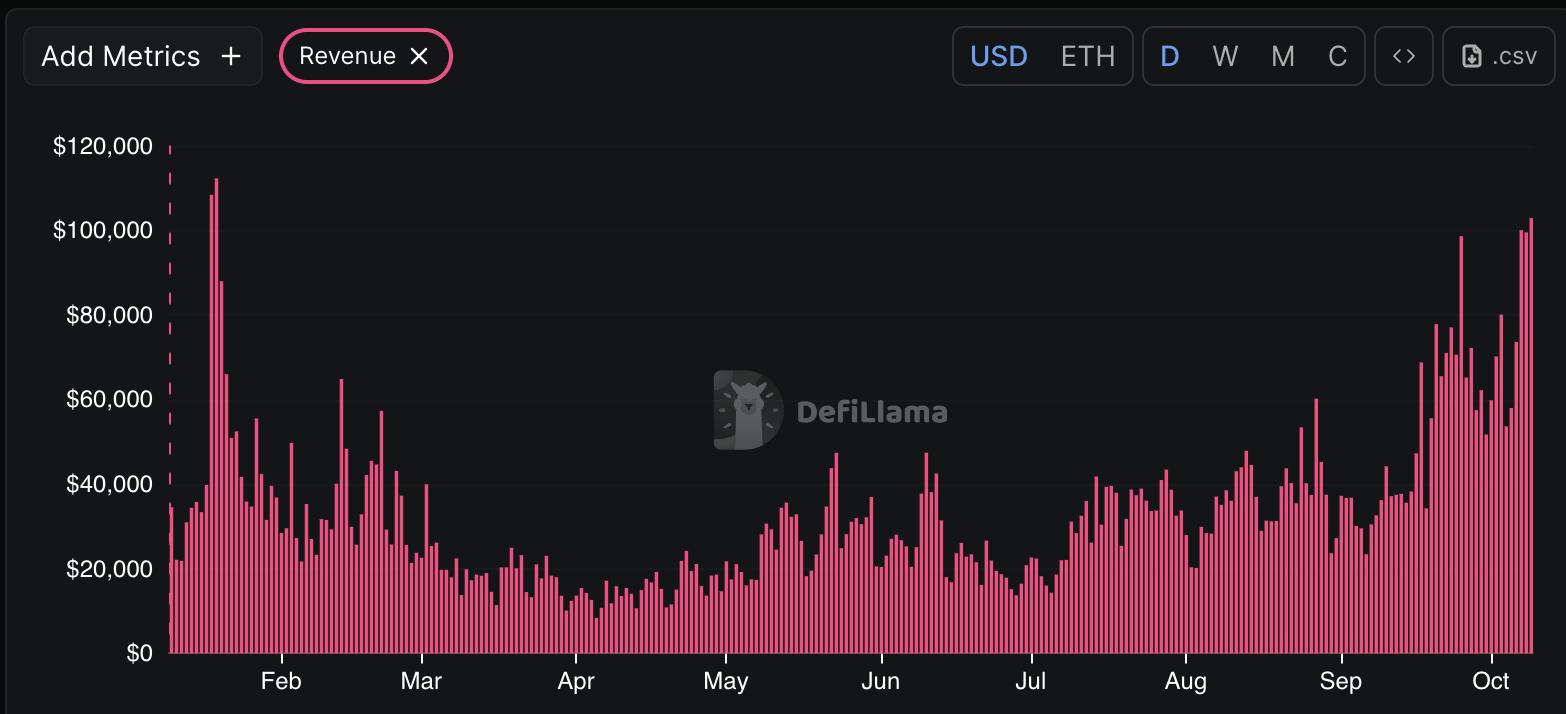
Task: Click the download file icon for .csv
Action: [1472, 57]
